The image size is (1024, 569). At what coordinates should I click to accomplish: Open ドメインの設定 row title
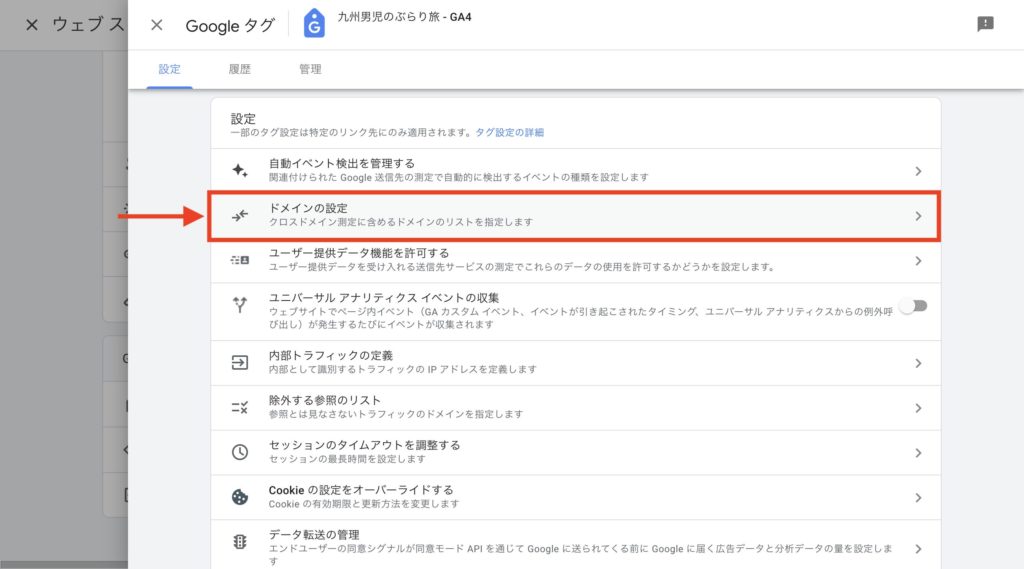click(308, 208)
